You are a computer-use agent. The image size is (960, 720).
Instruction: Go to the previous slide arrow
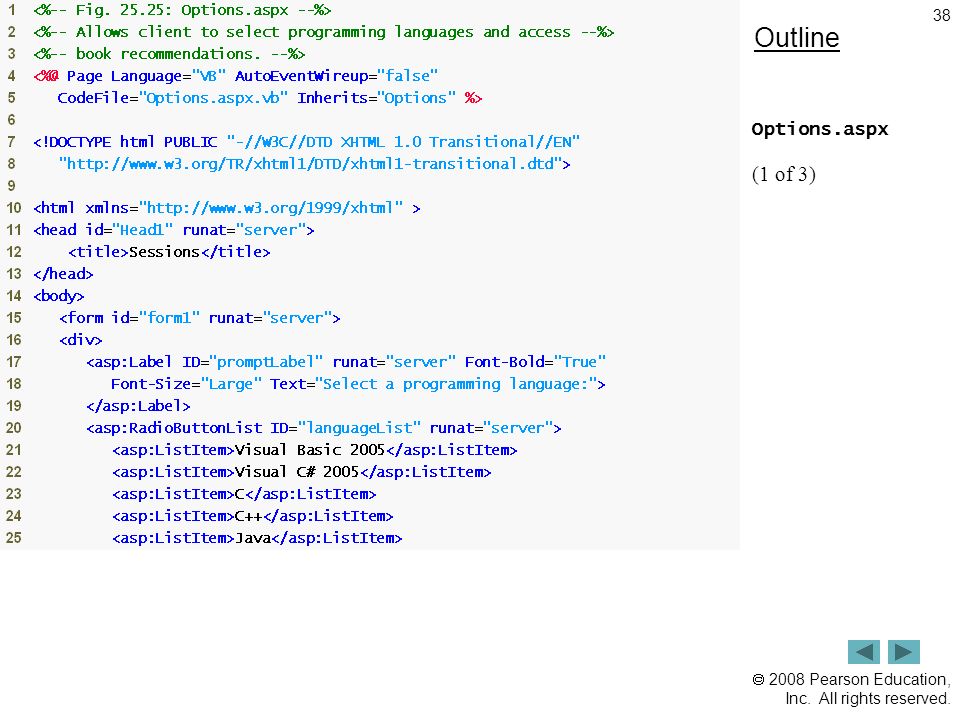tap(863, 651)
